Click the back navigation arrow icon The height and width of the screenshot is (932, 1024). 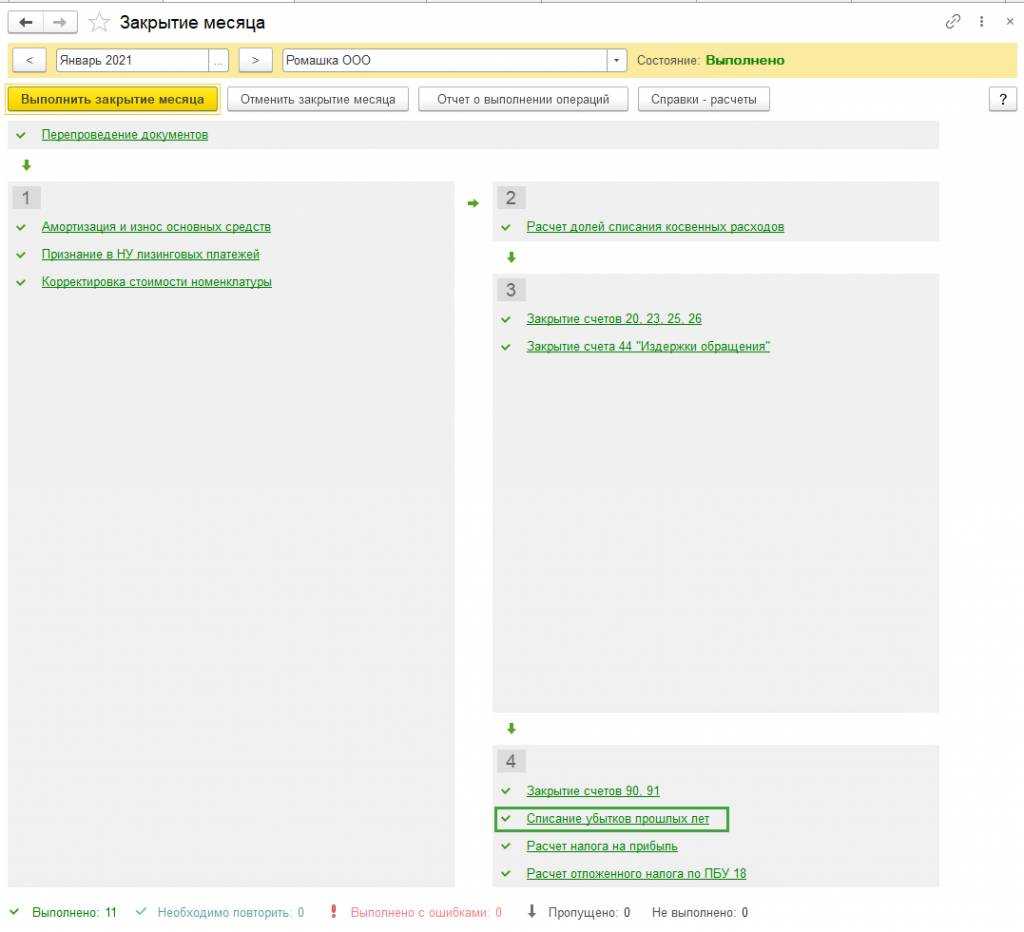point(26,22)
